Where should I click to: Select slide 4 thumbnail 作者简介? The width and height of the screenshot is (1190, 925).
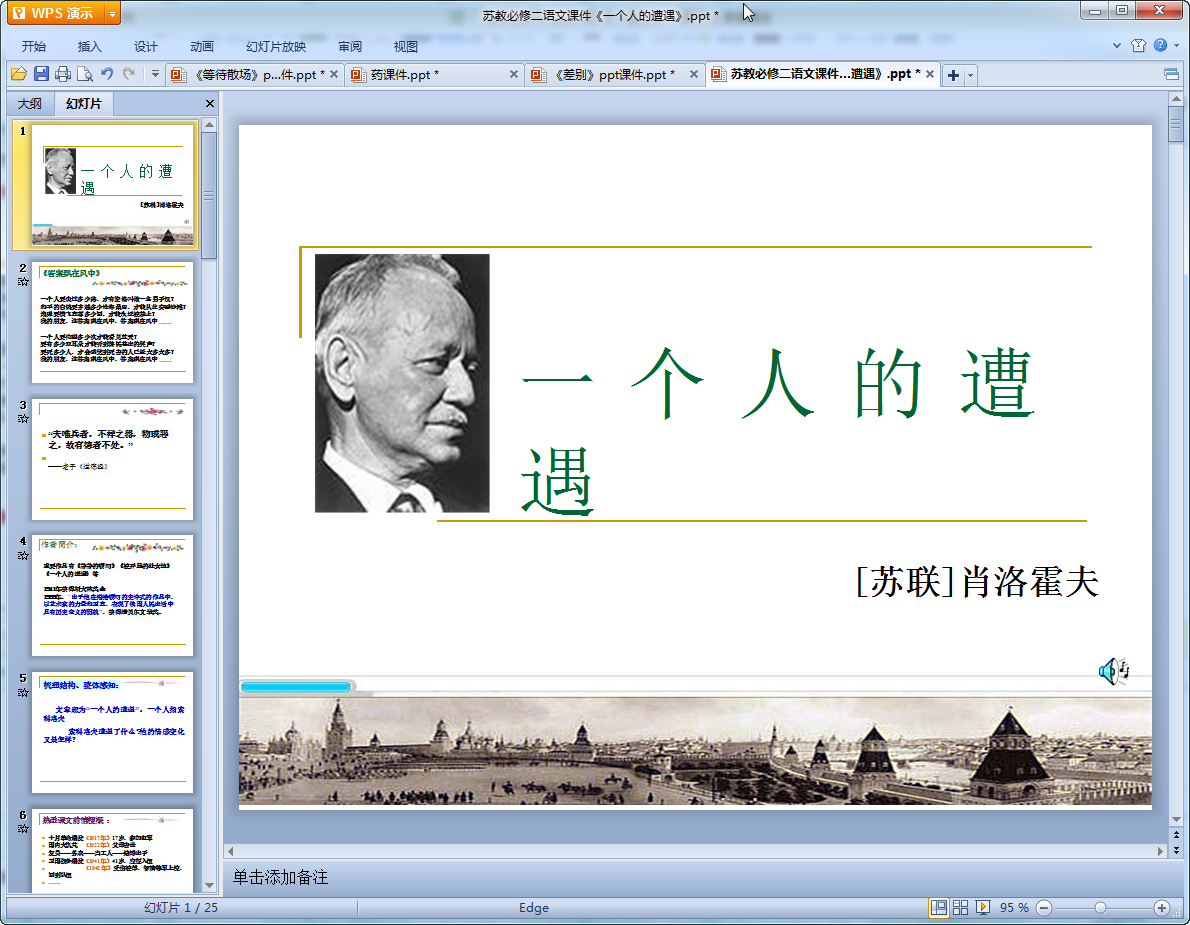tap(112, 595)
